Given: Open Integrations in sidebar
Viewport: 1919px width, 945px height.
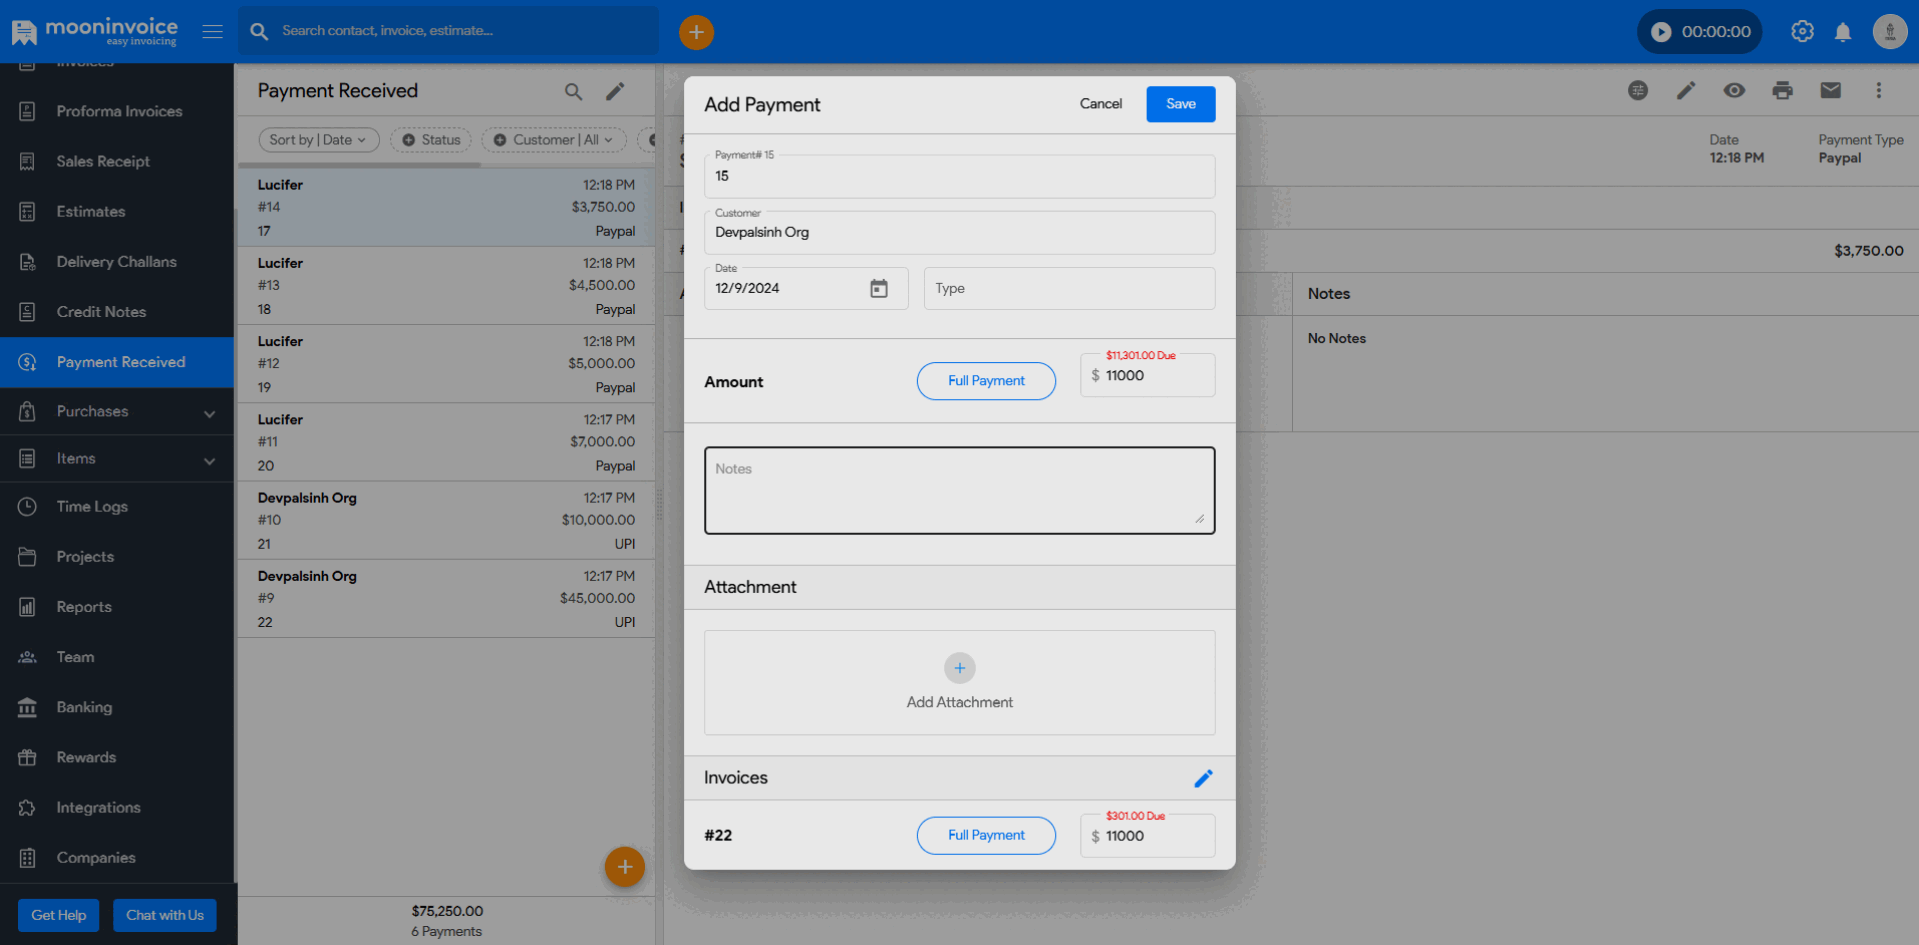Looking at the screenshot, I should pyautogui.click(x=117, y=807).
